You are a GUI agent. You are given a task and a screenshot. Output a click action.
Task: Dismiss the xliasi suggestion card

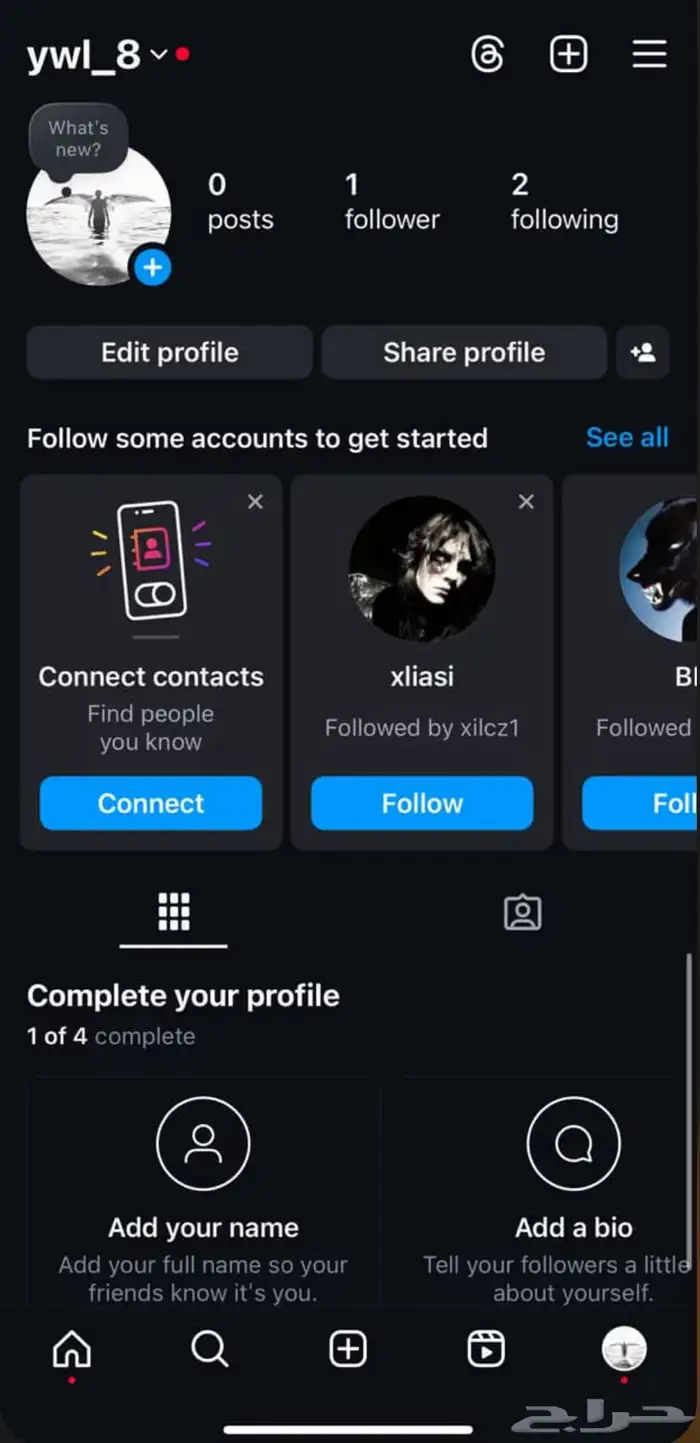pos(526,502)
